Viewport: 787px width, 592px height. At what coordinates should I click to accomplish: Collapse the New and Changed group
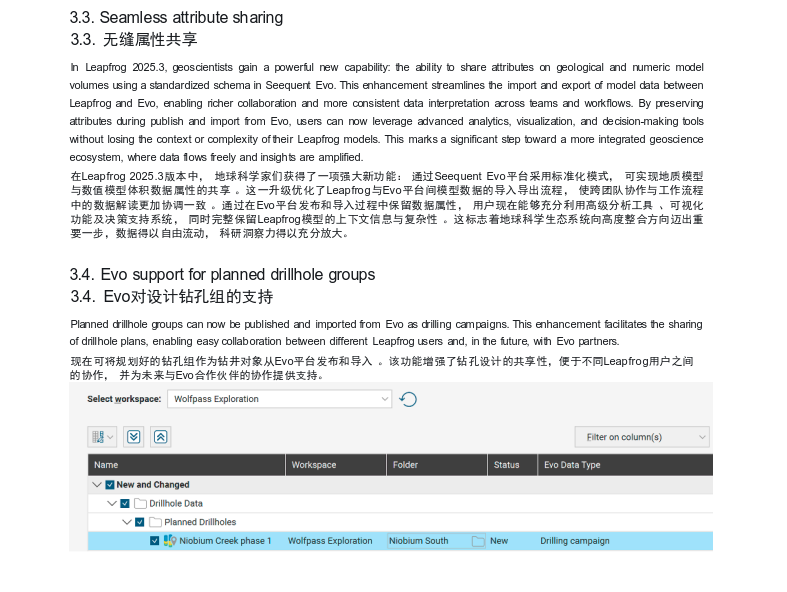coord(97,485)
